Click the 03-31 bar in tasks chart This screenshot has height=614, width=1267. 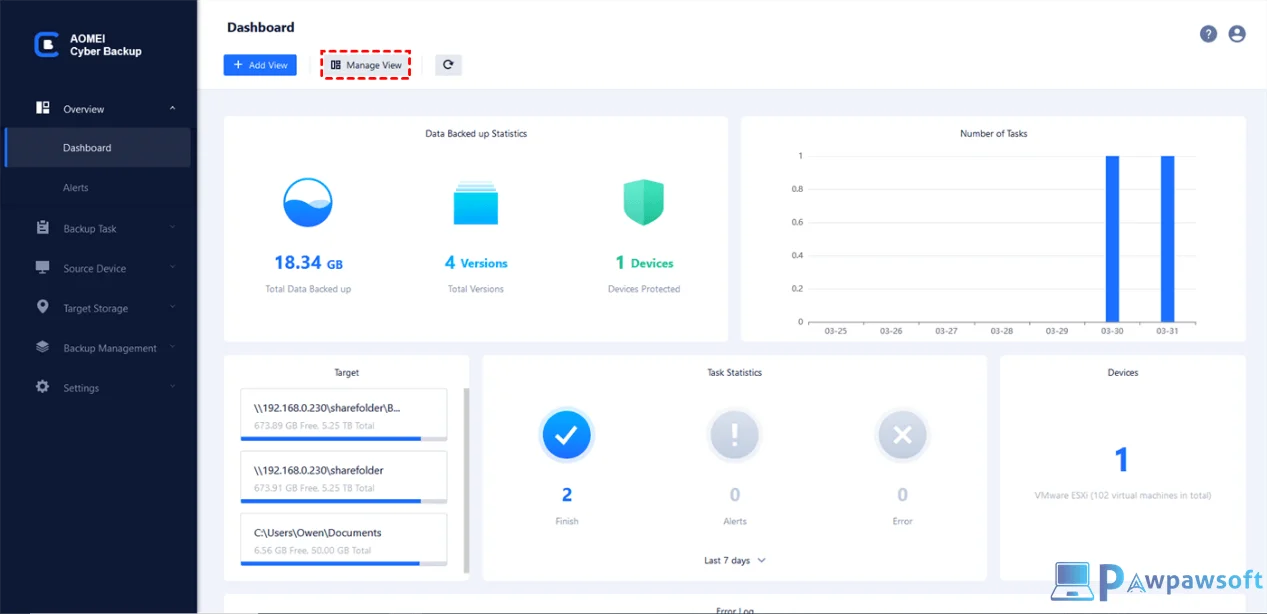pos(1167,239)
